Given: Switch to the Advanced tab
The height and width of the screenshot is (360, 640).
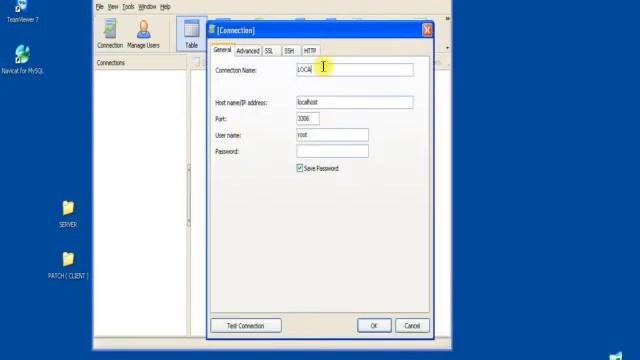Looking at the screenshot, I should tap(248, 51).
